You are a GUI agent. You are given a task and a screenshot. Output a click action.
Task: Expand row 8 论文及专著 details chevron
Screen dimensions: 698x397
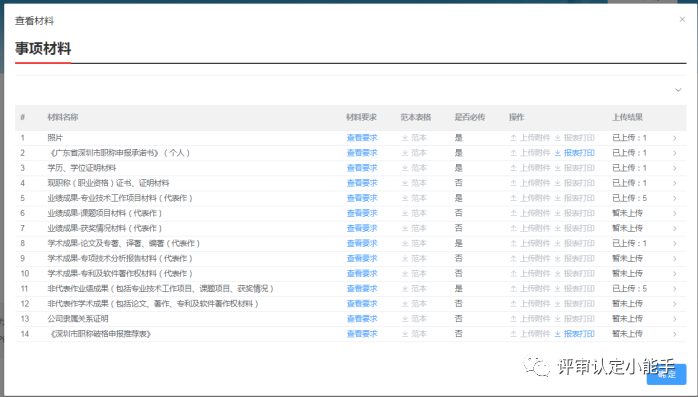coord(675,244)
